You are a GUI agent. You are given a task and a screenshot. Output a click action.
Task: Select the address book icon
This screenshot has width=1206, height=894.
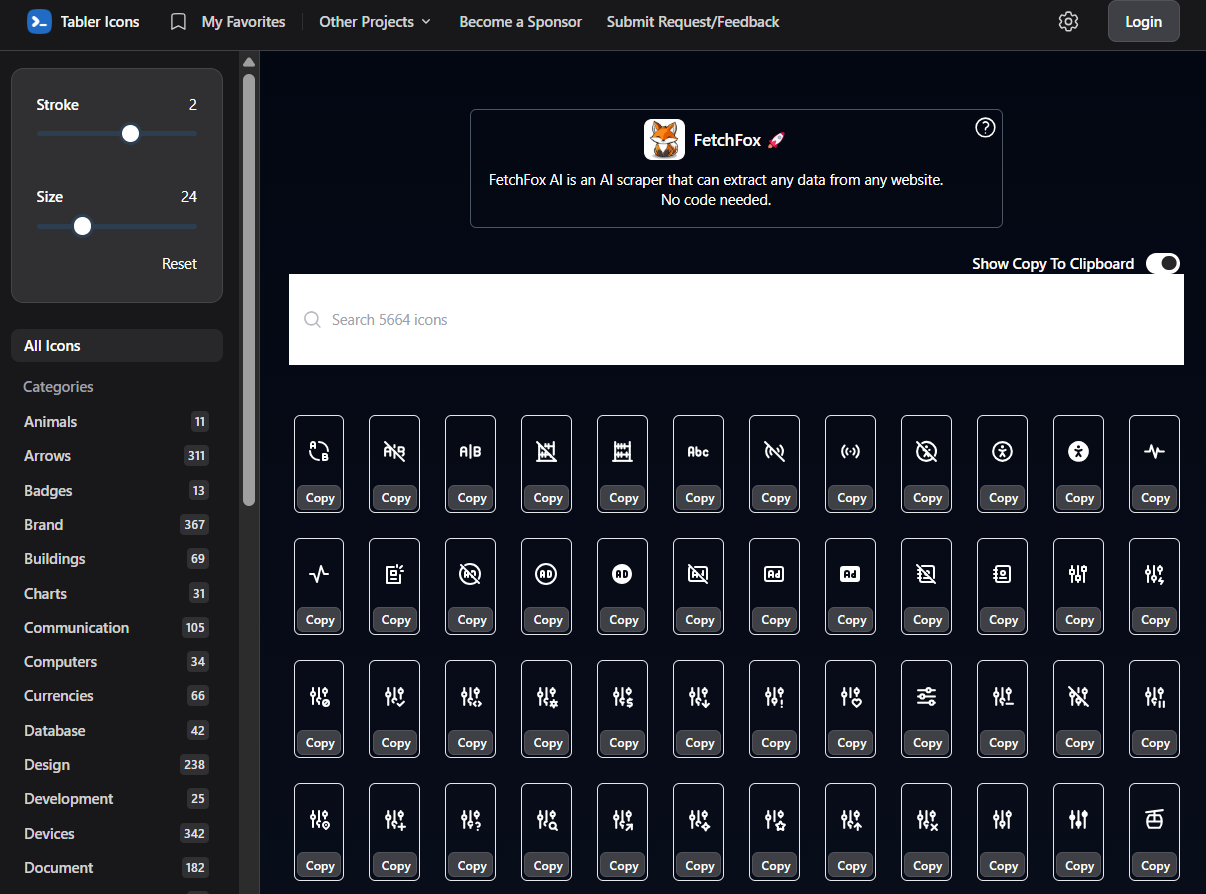[1003, 574]
